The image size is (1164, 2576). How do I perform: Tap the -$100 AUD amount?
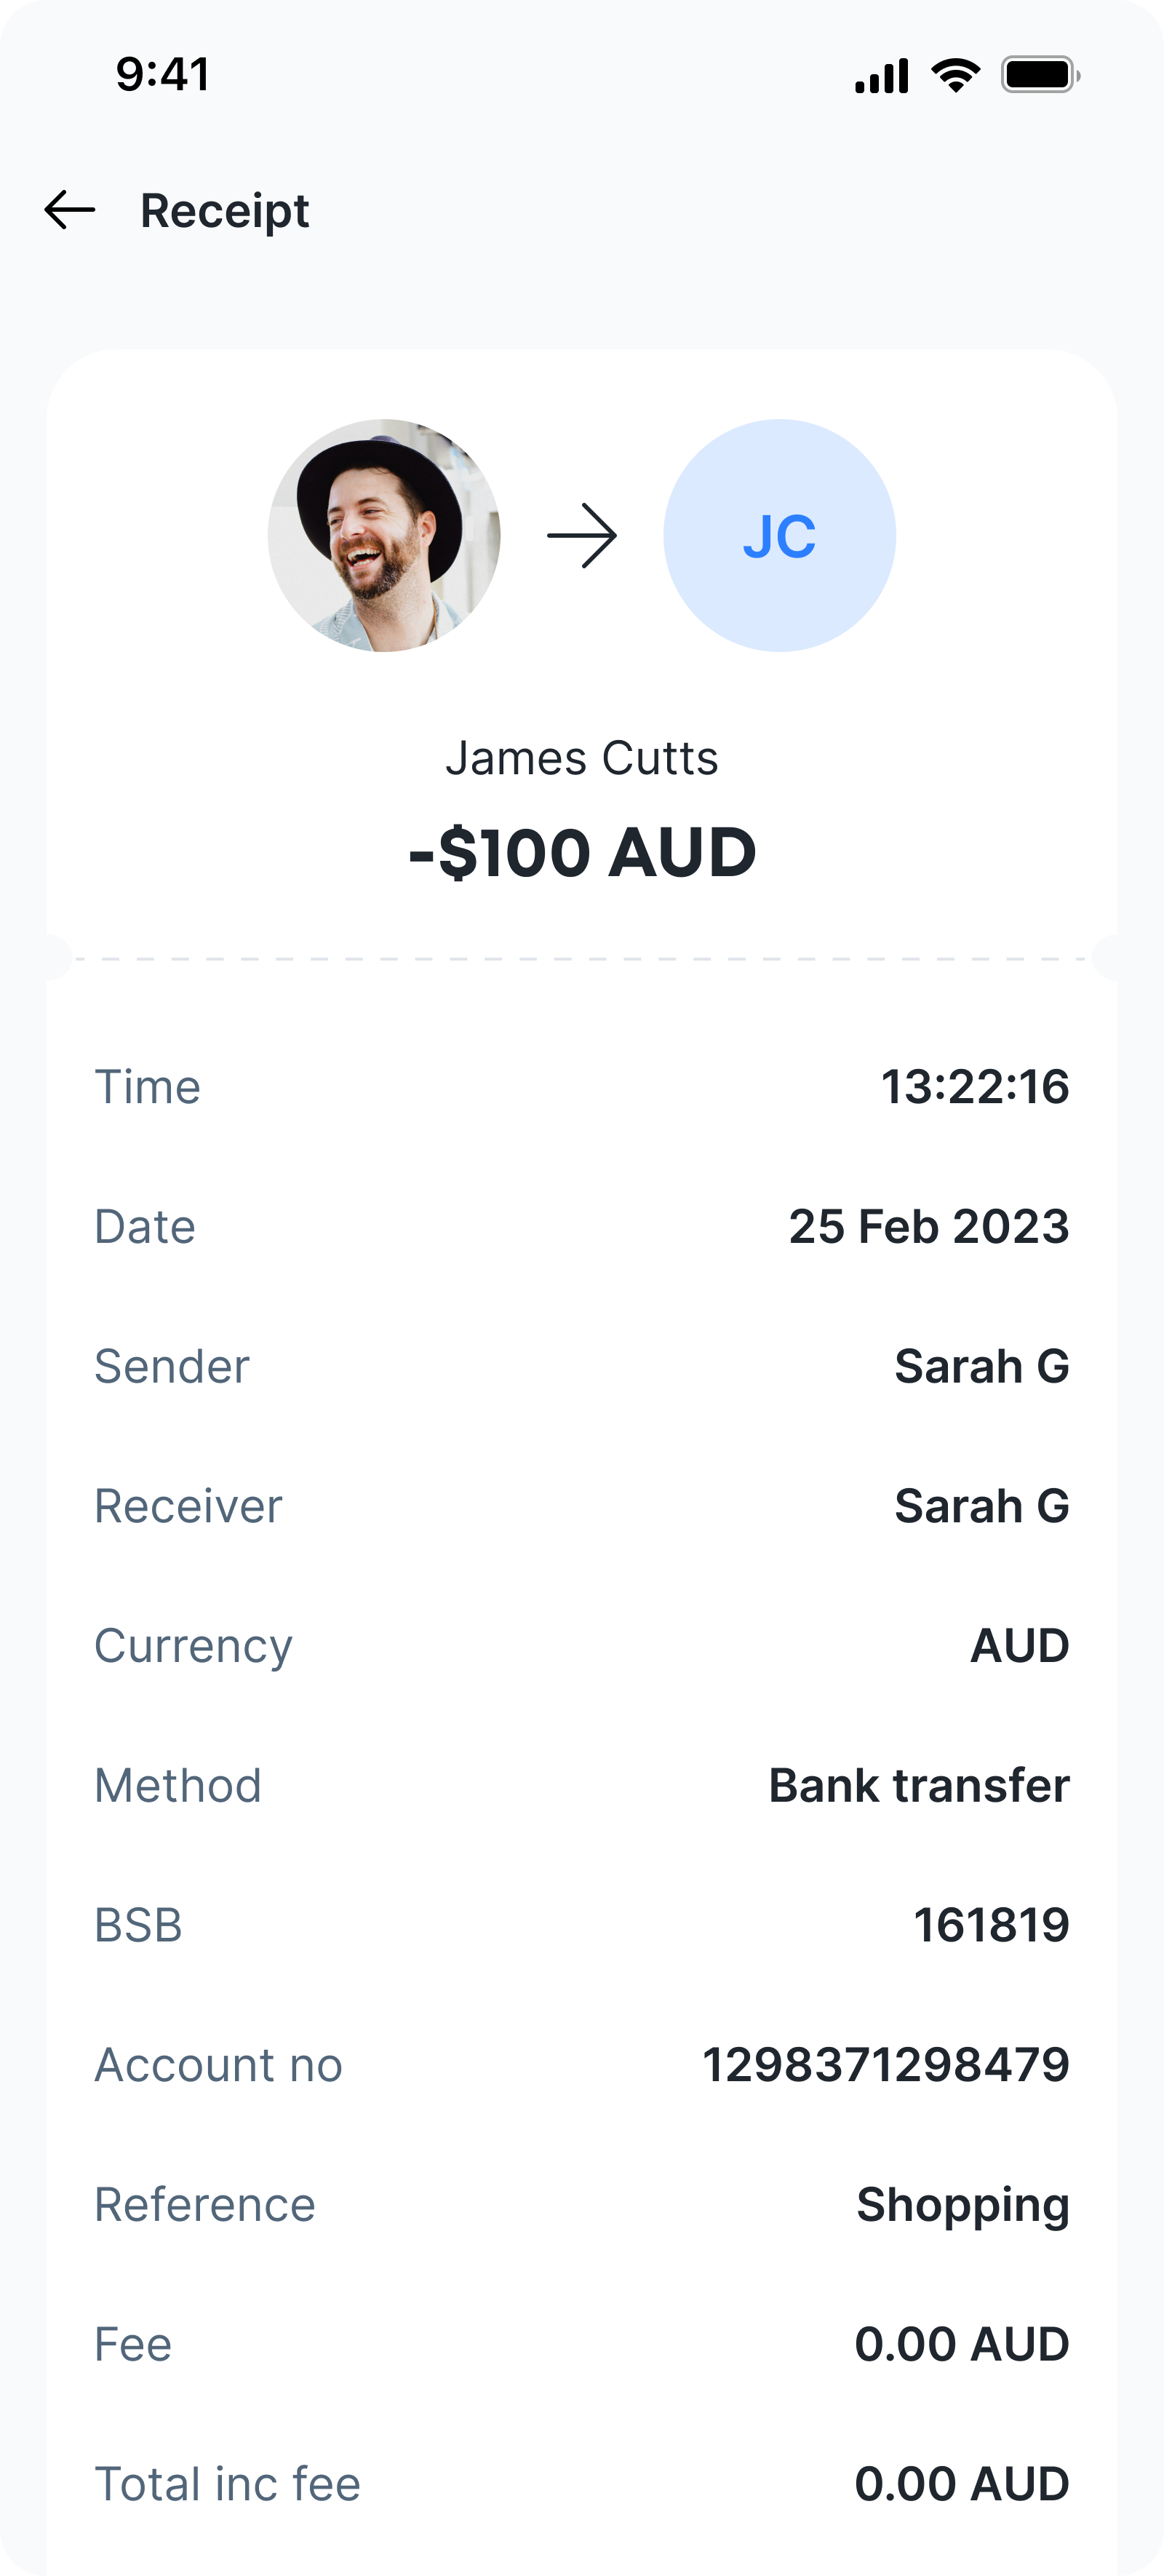pyautogui.click(x=582, y=853)
